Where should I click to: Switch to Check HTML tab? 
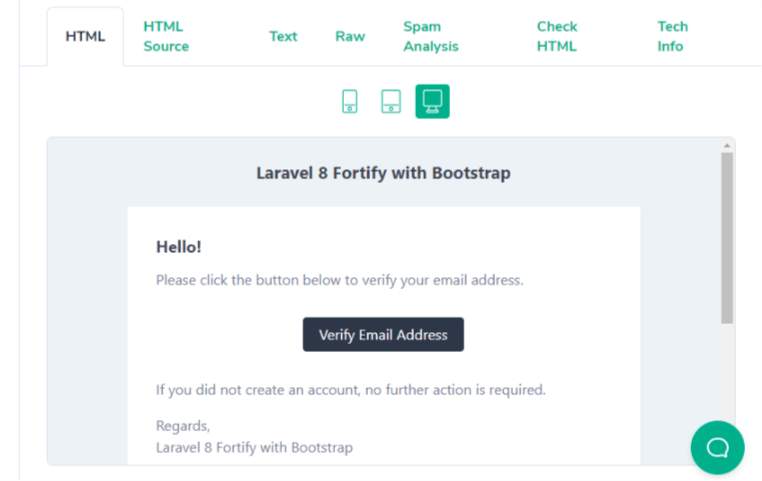pyautogui.click(x=557, y=36)
